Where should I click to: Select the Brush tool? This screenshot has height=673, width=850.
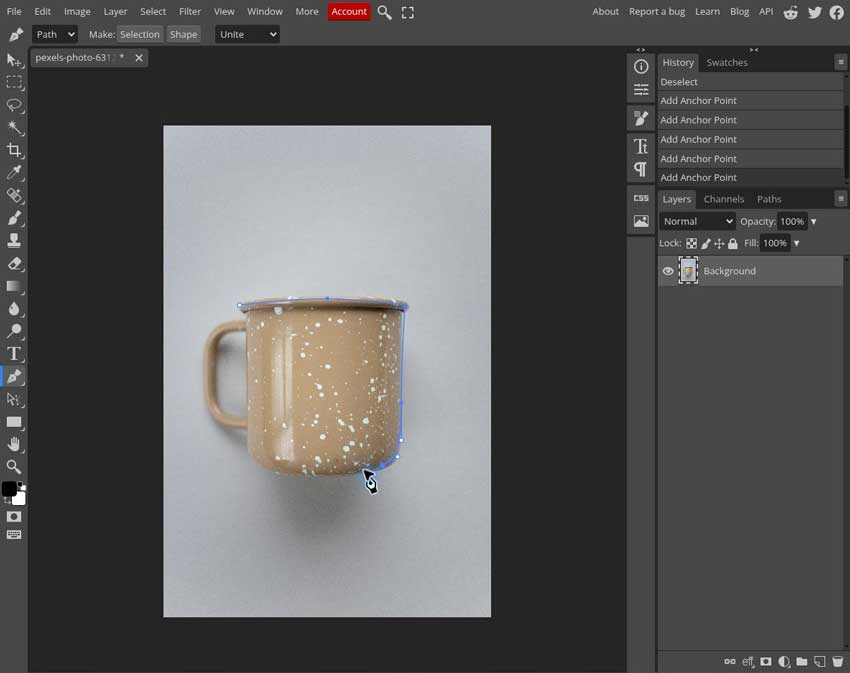14,218
